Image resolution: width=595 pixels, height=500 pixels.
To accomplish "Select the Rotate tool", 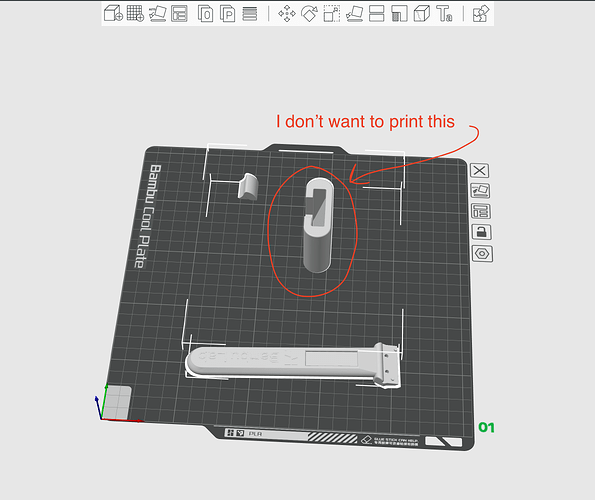I will [309, 14].
